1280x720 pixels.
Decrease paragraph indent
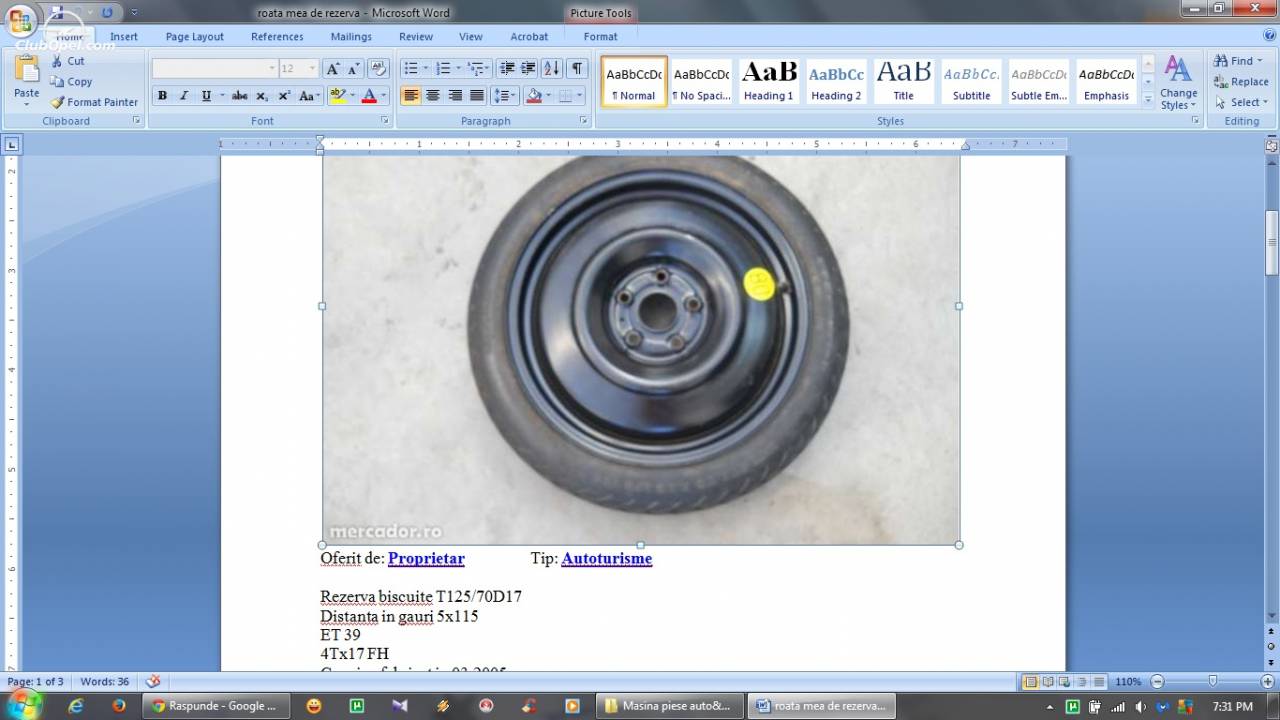(507, 69)
